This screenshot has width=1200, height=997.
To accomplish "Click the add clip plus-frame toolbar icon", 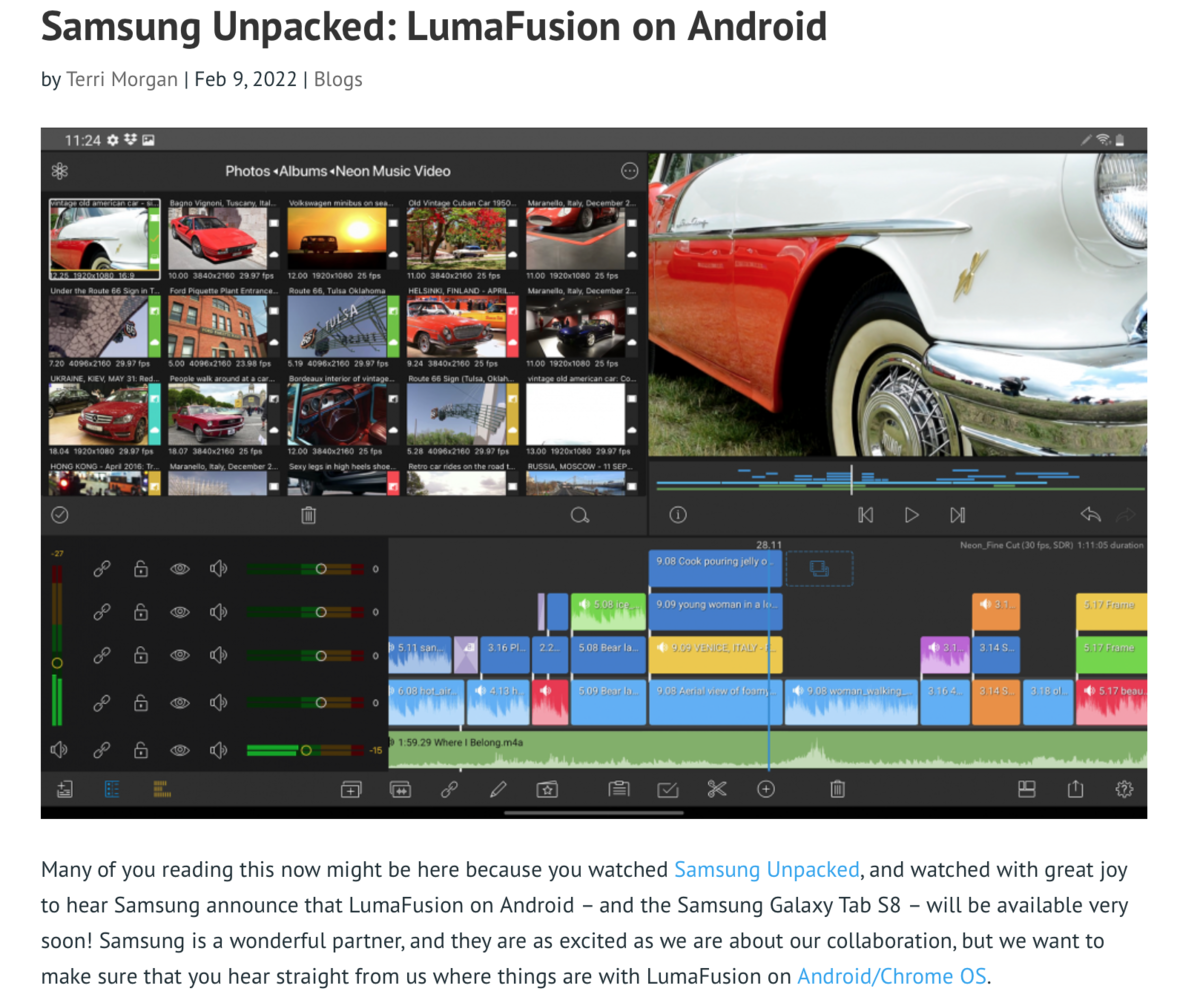I will point(351,789).
